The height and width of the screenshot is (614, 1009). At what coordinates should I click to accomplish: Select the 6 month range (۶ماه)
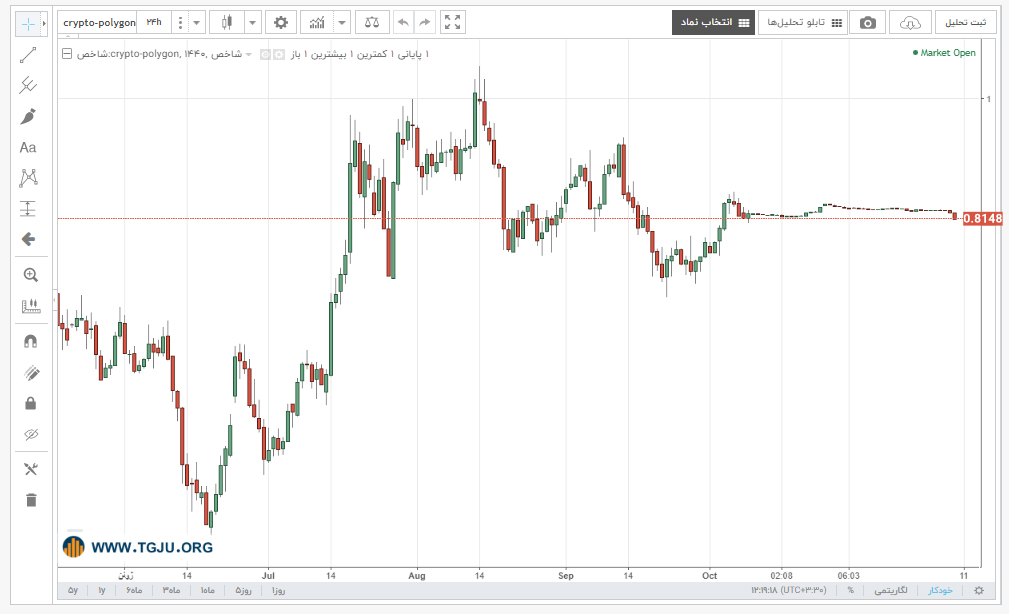point(134,590)
